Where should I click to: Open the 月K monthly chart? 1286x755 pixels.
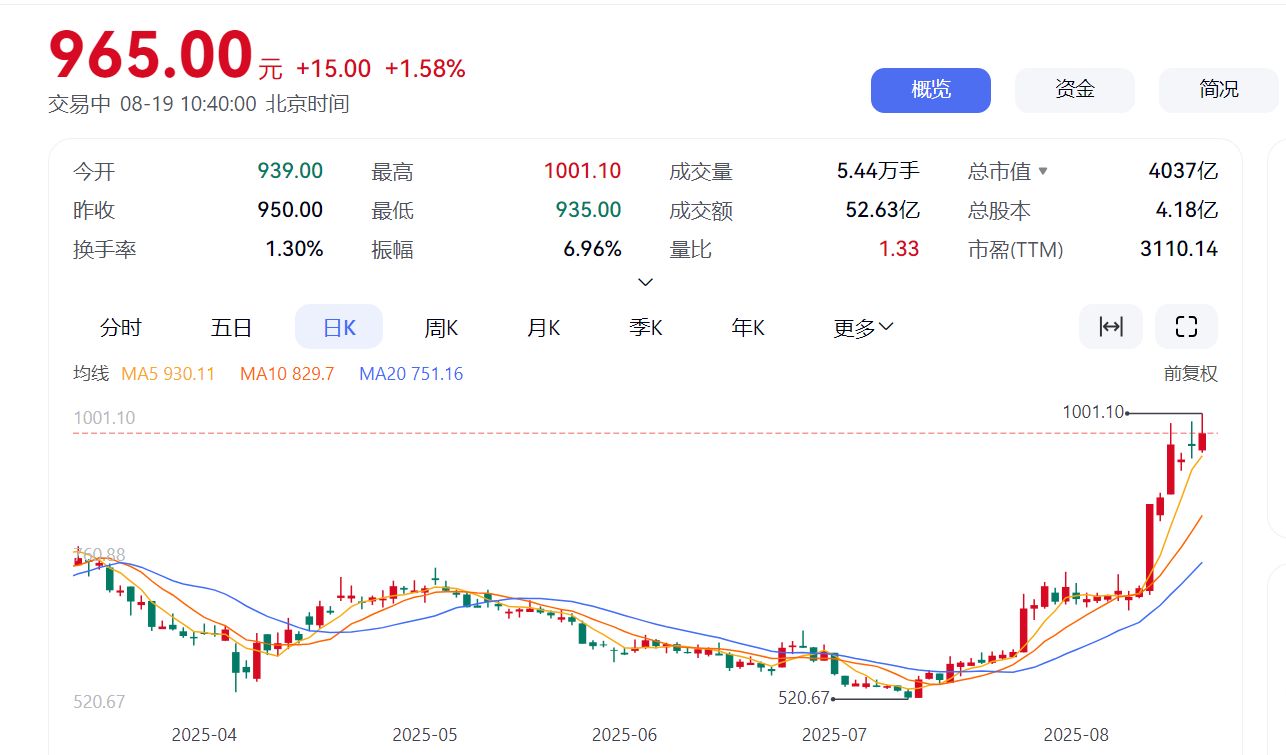pyautogui.click(x=542, y=327)
